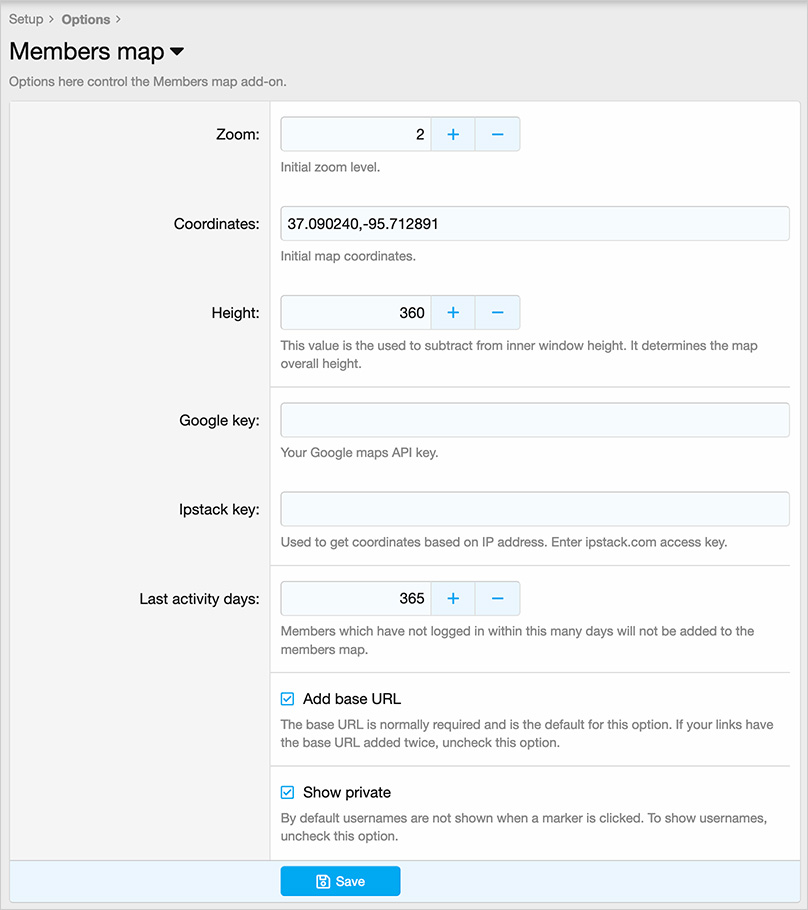Focus the Google key input field
The image size is (808, 910).
click(535, 420)
